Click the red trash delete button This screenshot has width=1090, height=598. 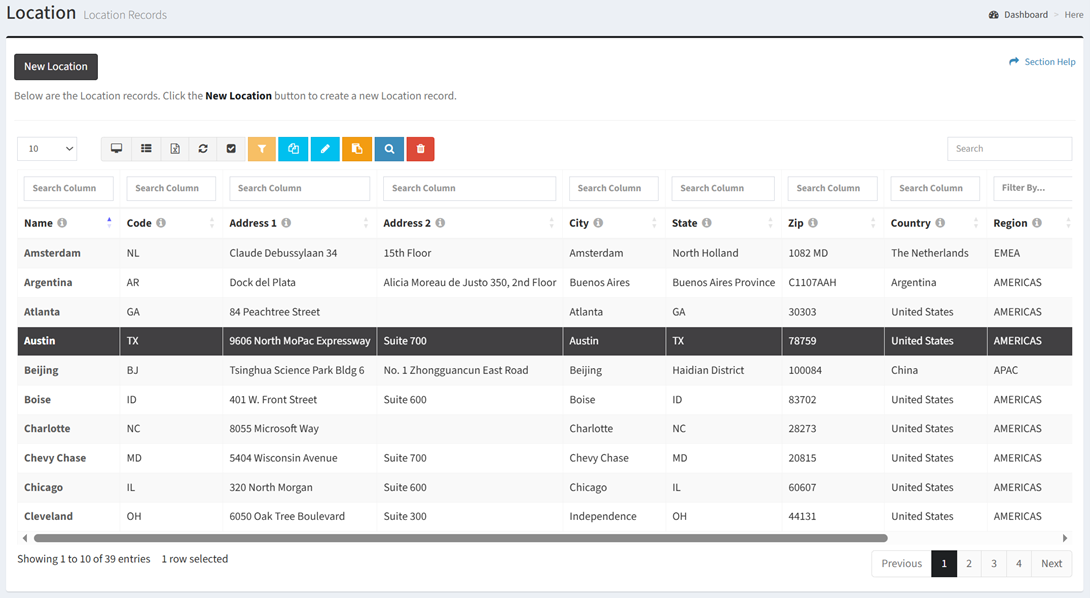(420, 149)
